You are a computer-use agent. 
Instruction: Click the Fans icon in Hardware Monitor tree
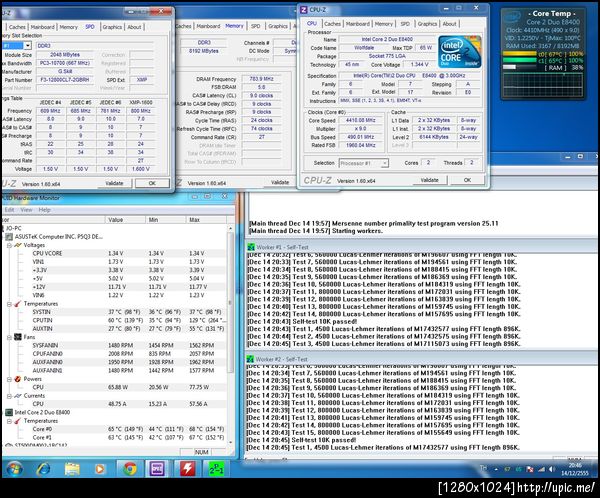click(x=18, y=337)
